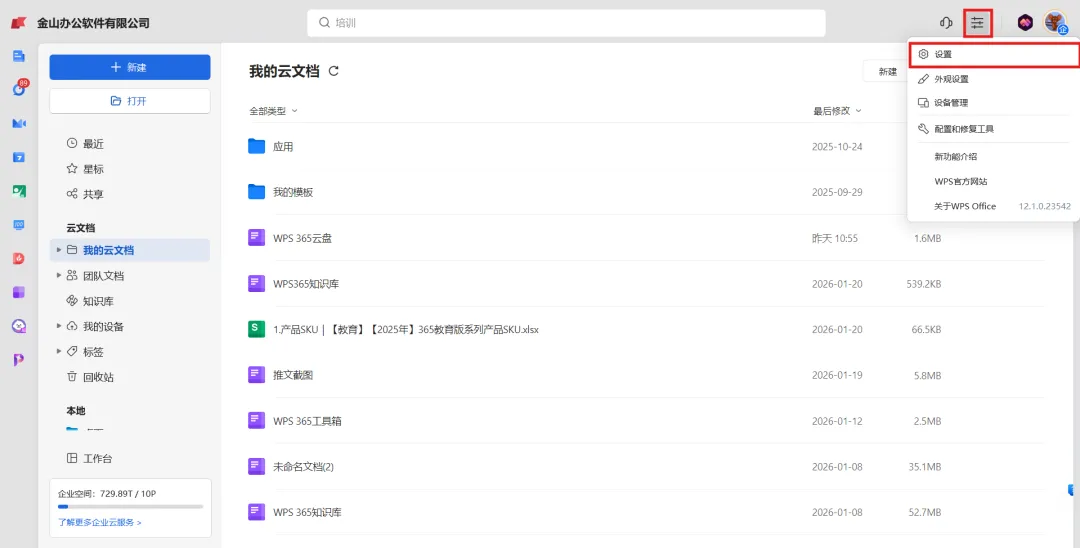Click the blue folder icon beside 应用

[x=256, y=146]
